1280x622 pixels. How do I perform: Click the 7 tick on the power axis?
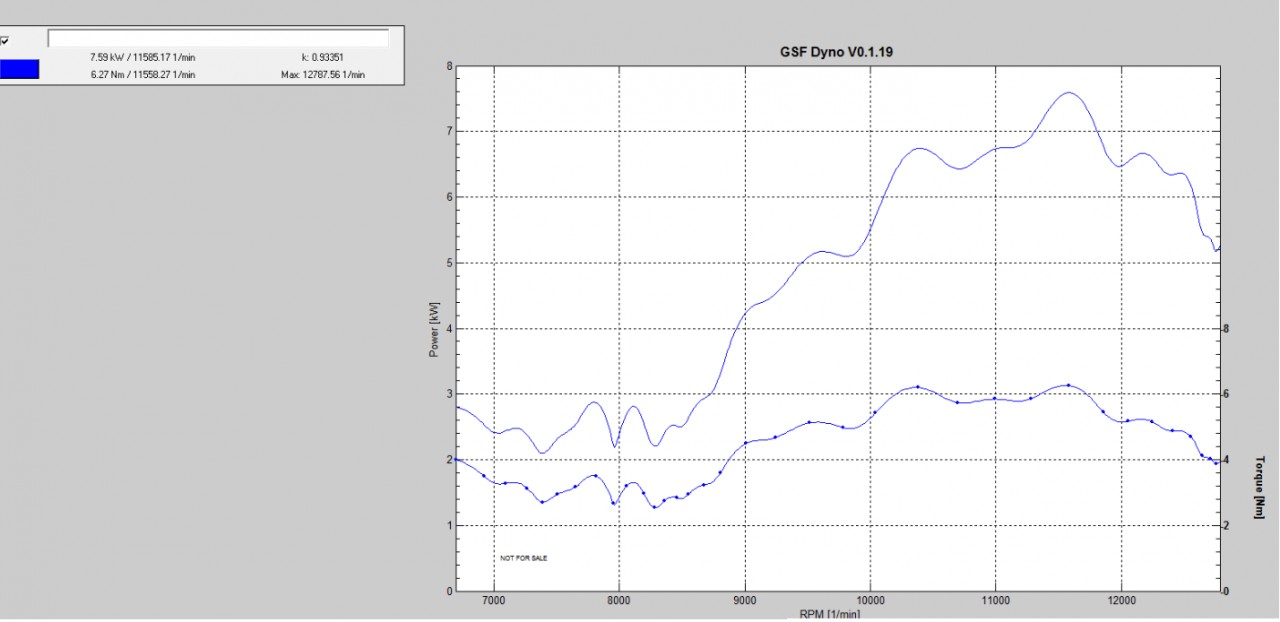[449, 132]
